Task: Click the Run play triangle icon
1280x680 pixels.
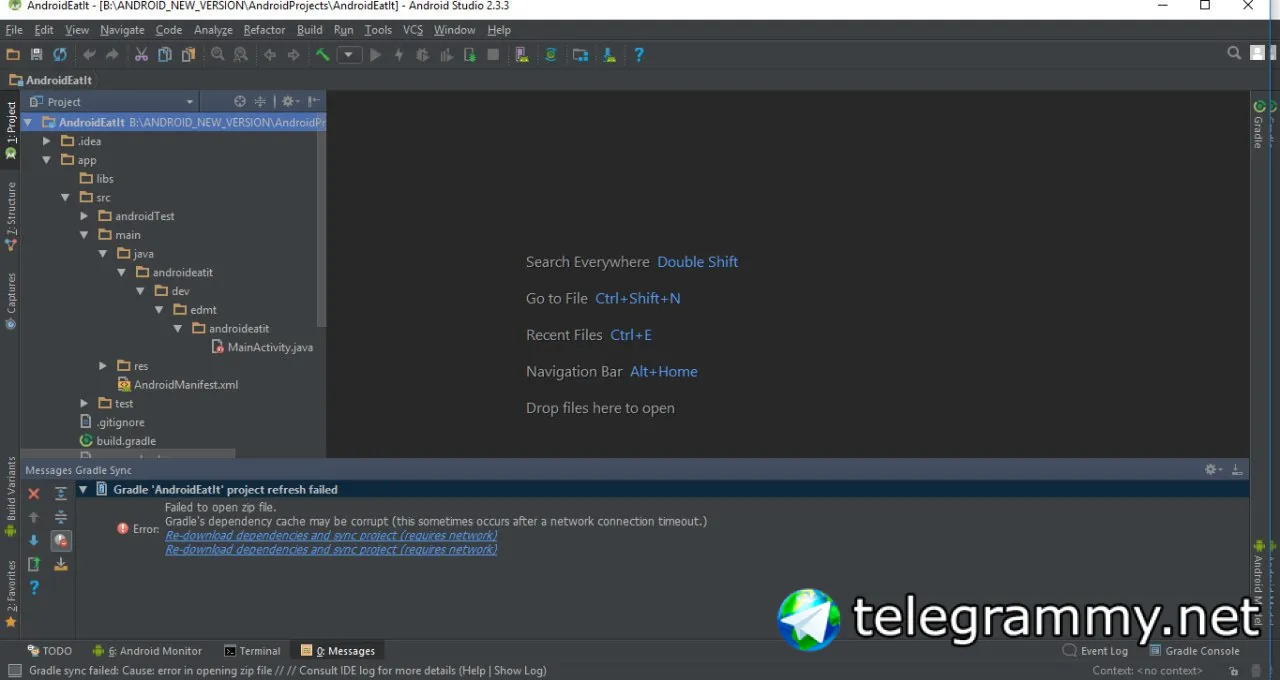Action: coord(375,55)
